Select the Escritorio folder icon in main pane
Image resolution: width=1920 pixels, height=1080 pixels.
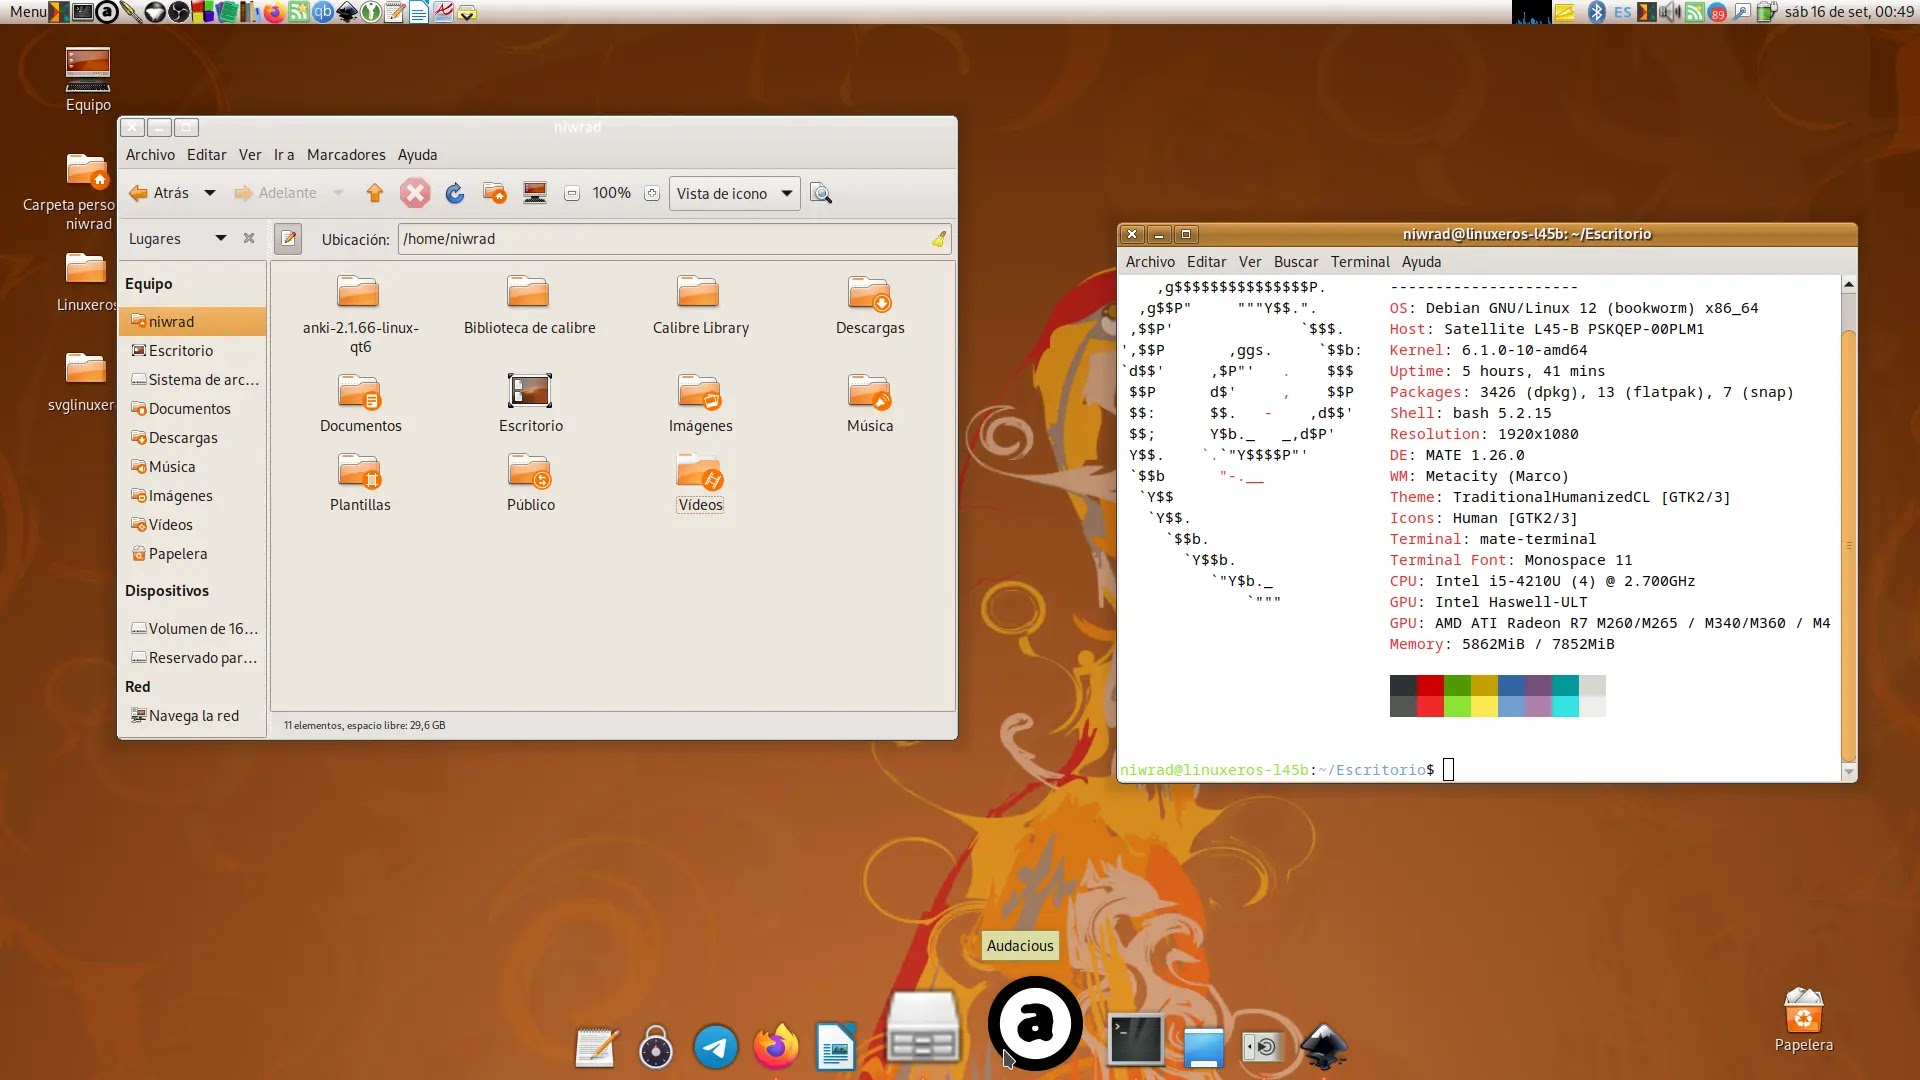[x=530, y=391]
